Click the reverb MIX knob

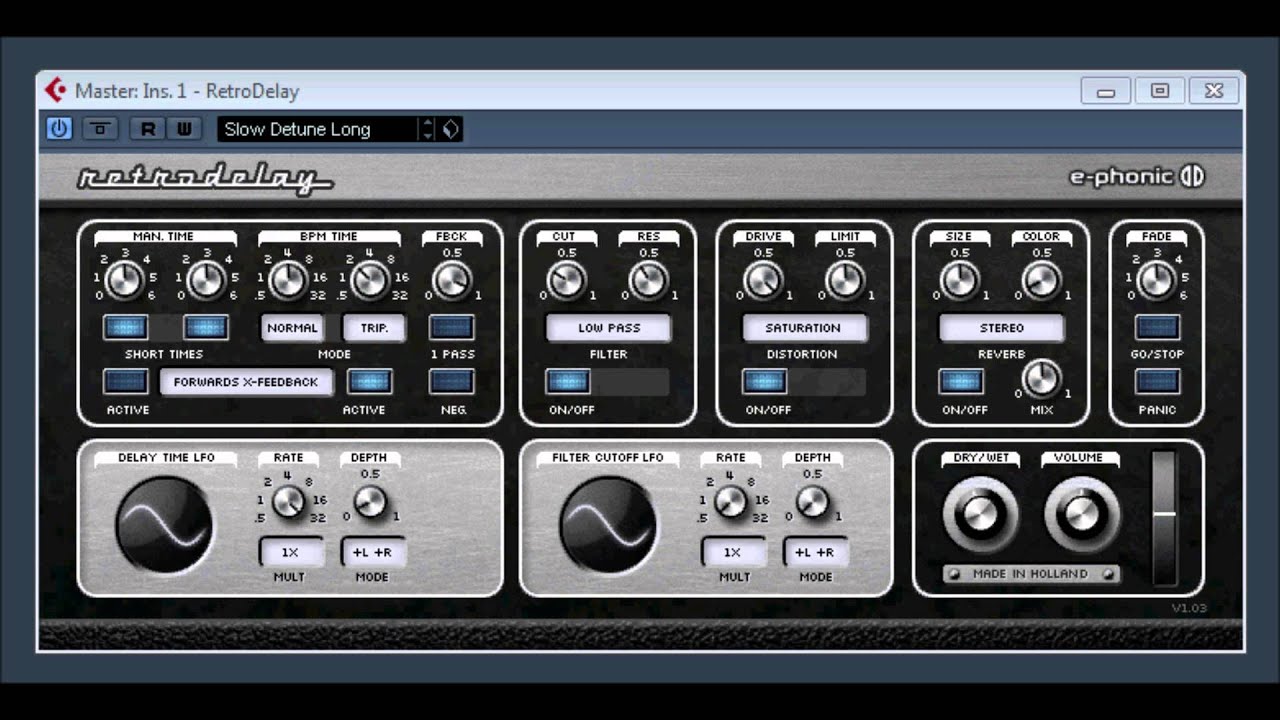click(x=1042, y=379)
